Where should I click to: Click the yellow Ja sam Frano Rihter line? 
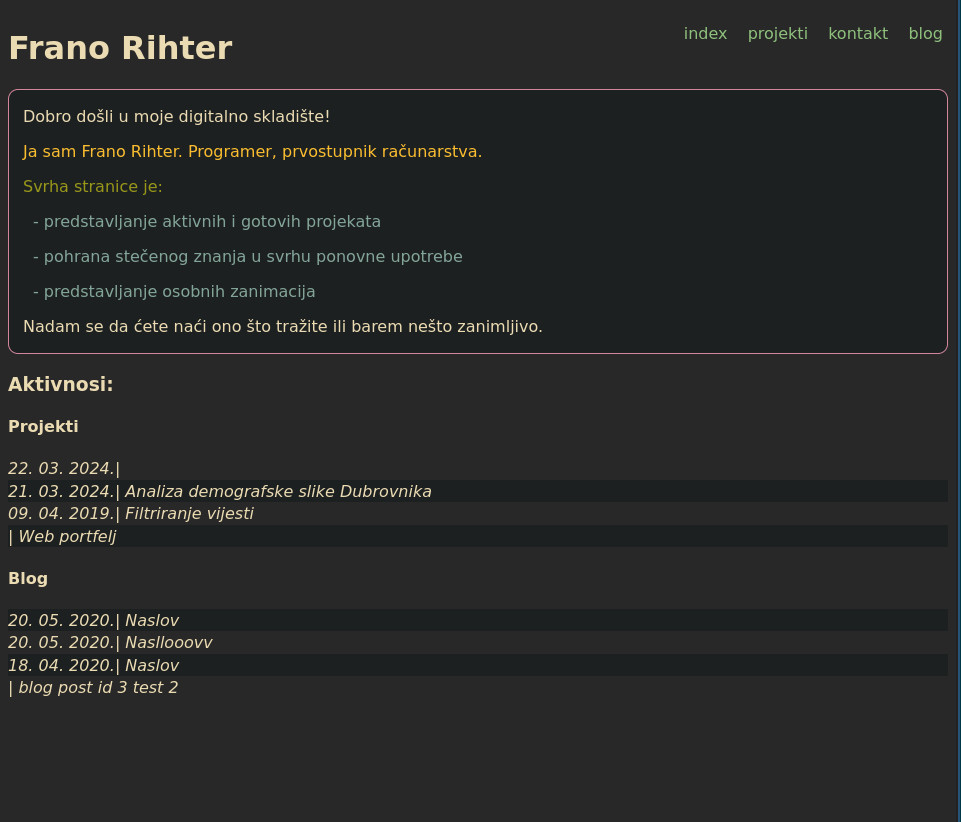(x=252, y=152)
